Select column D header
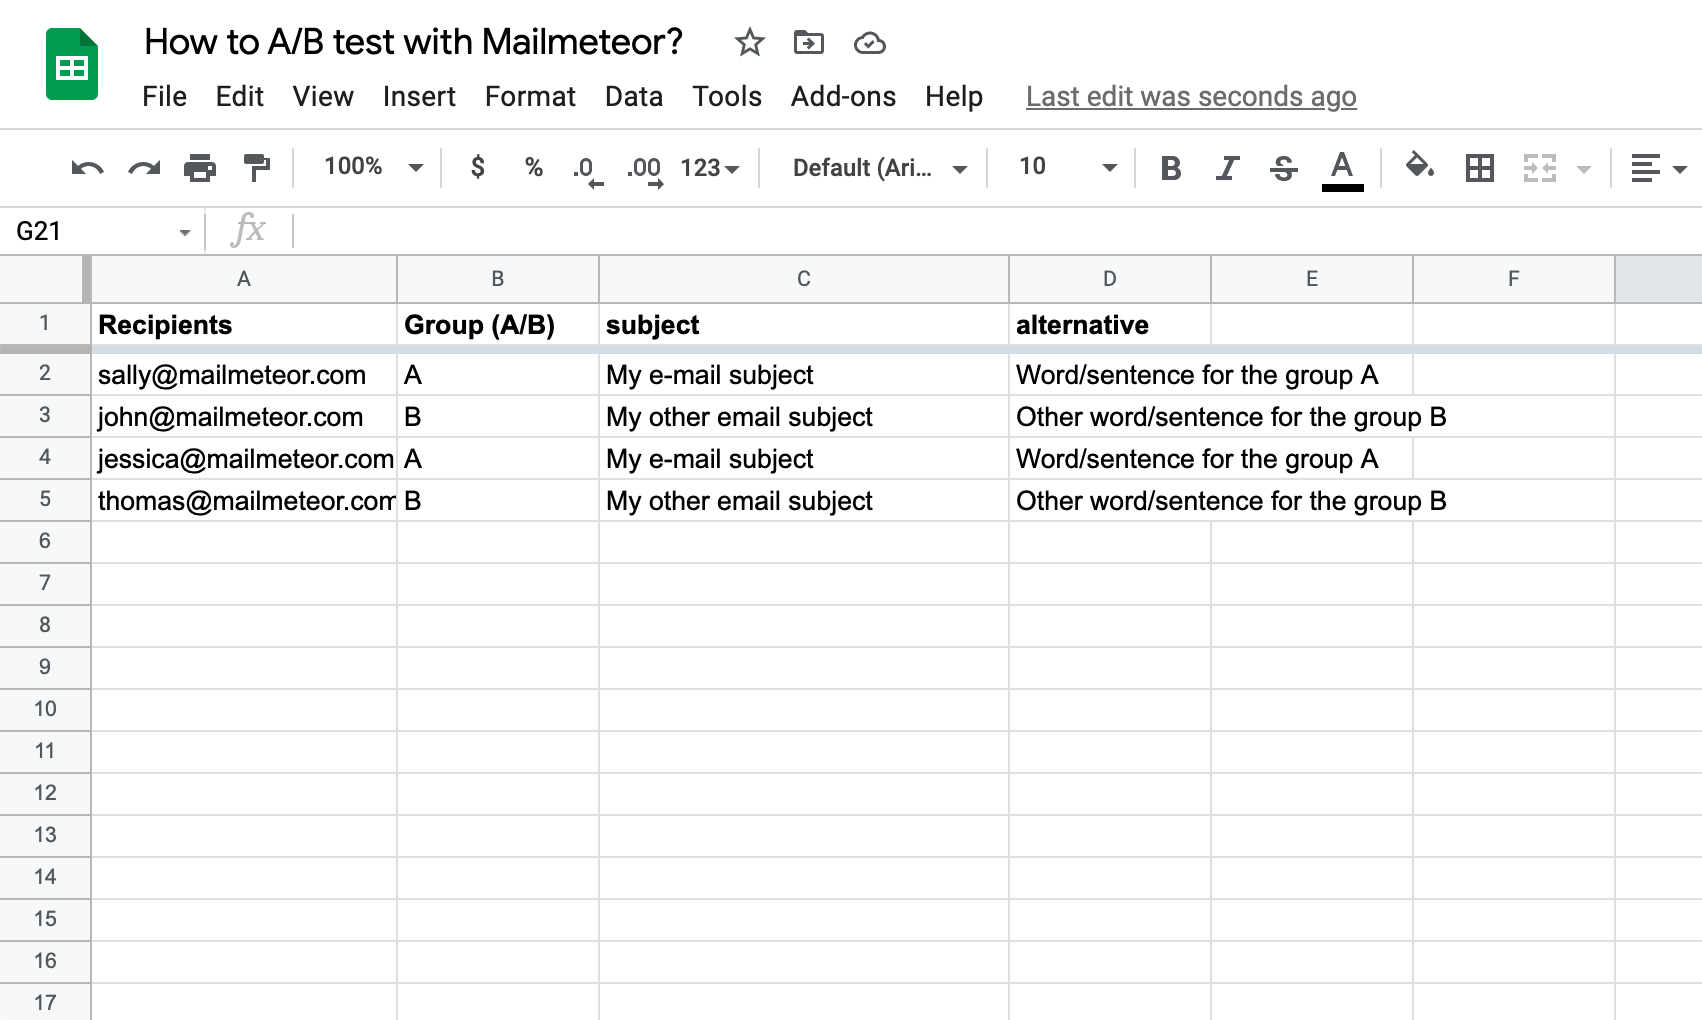1702x1020 pixels. [1110, 279]
